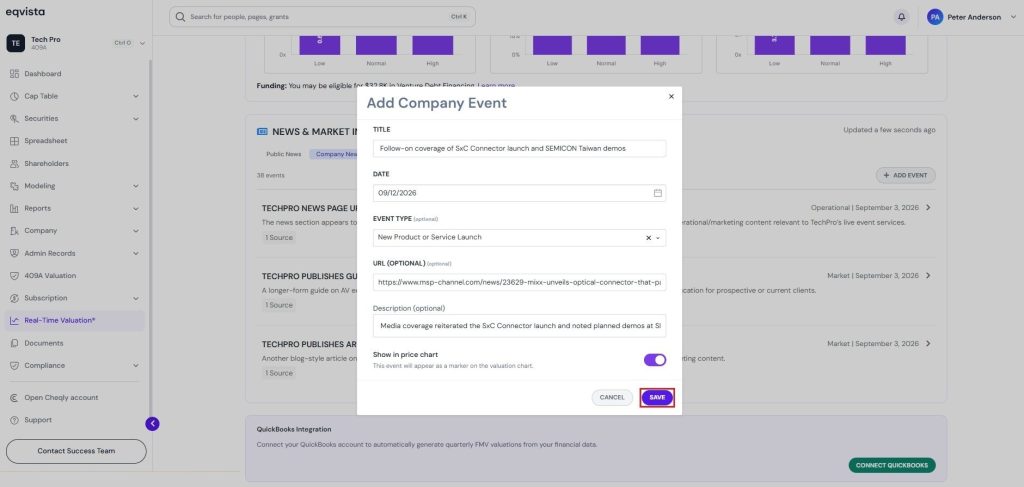Click Contact Success Team button

pyautogui.click(x=76, y=451)
